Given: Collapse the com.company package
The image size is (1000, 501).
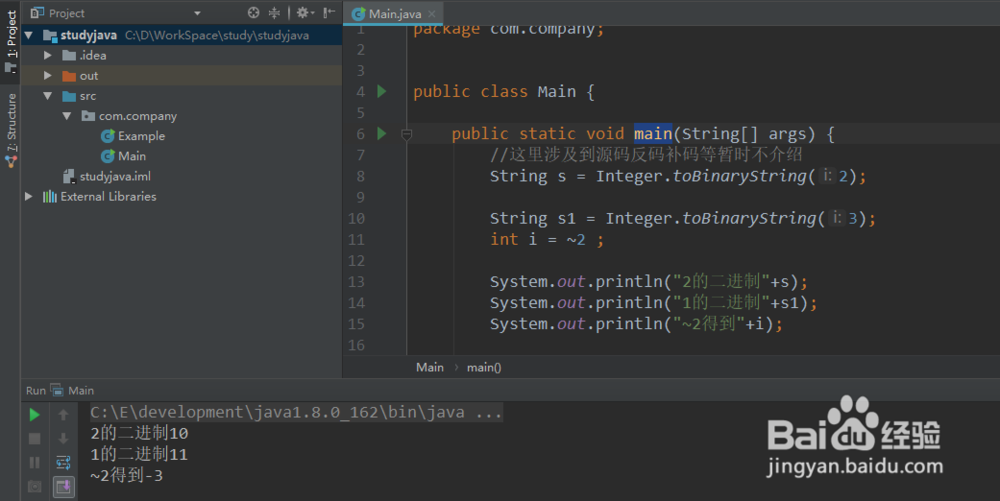Looking at the screenshot, I should pyautogui.click(x=67, y=116).
